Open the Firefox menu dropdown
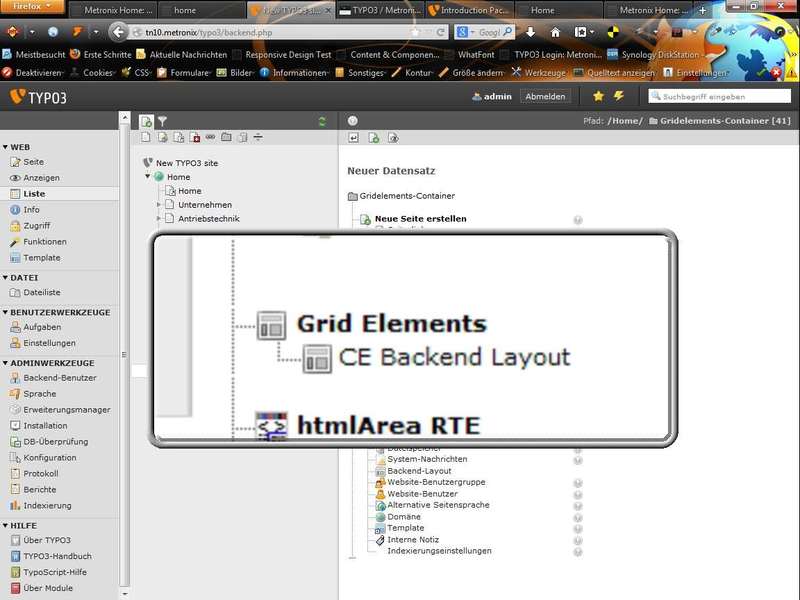Image resolution: width=800 pixels, height=600 pixels. 32,7
